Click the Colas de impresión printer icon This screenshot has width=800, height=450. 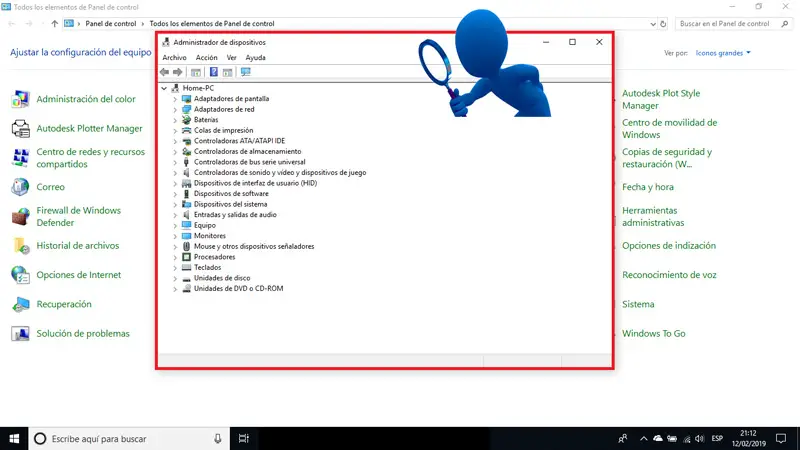click(186, 130)
